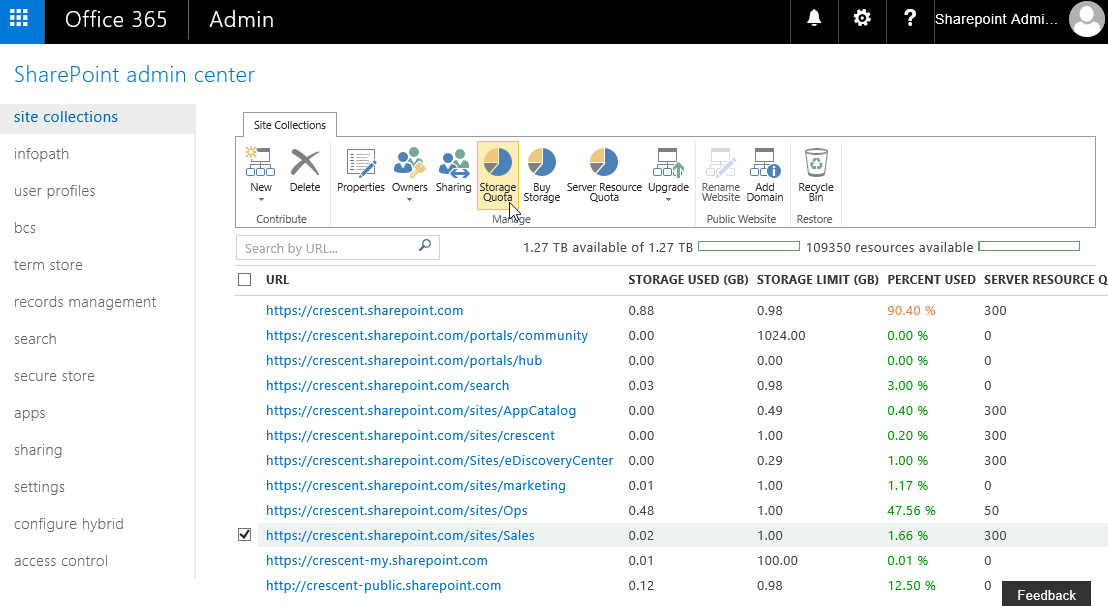Expand the Upgrade dropdown
This screenshot has width=1108, height=606.
point(668,198)
